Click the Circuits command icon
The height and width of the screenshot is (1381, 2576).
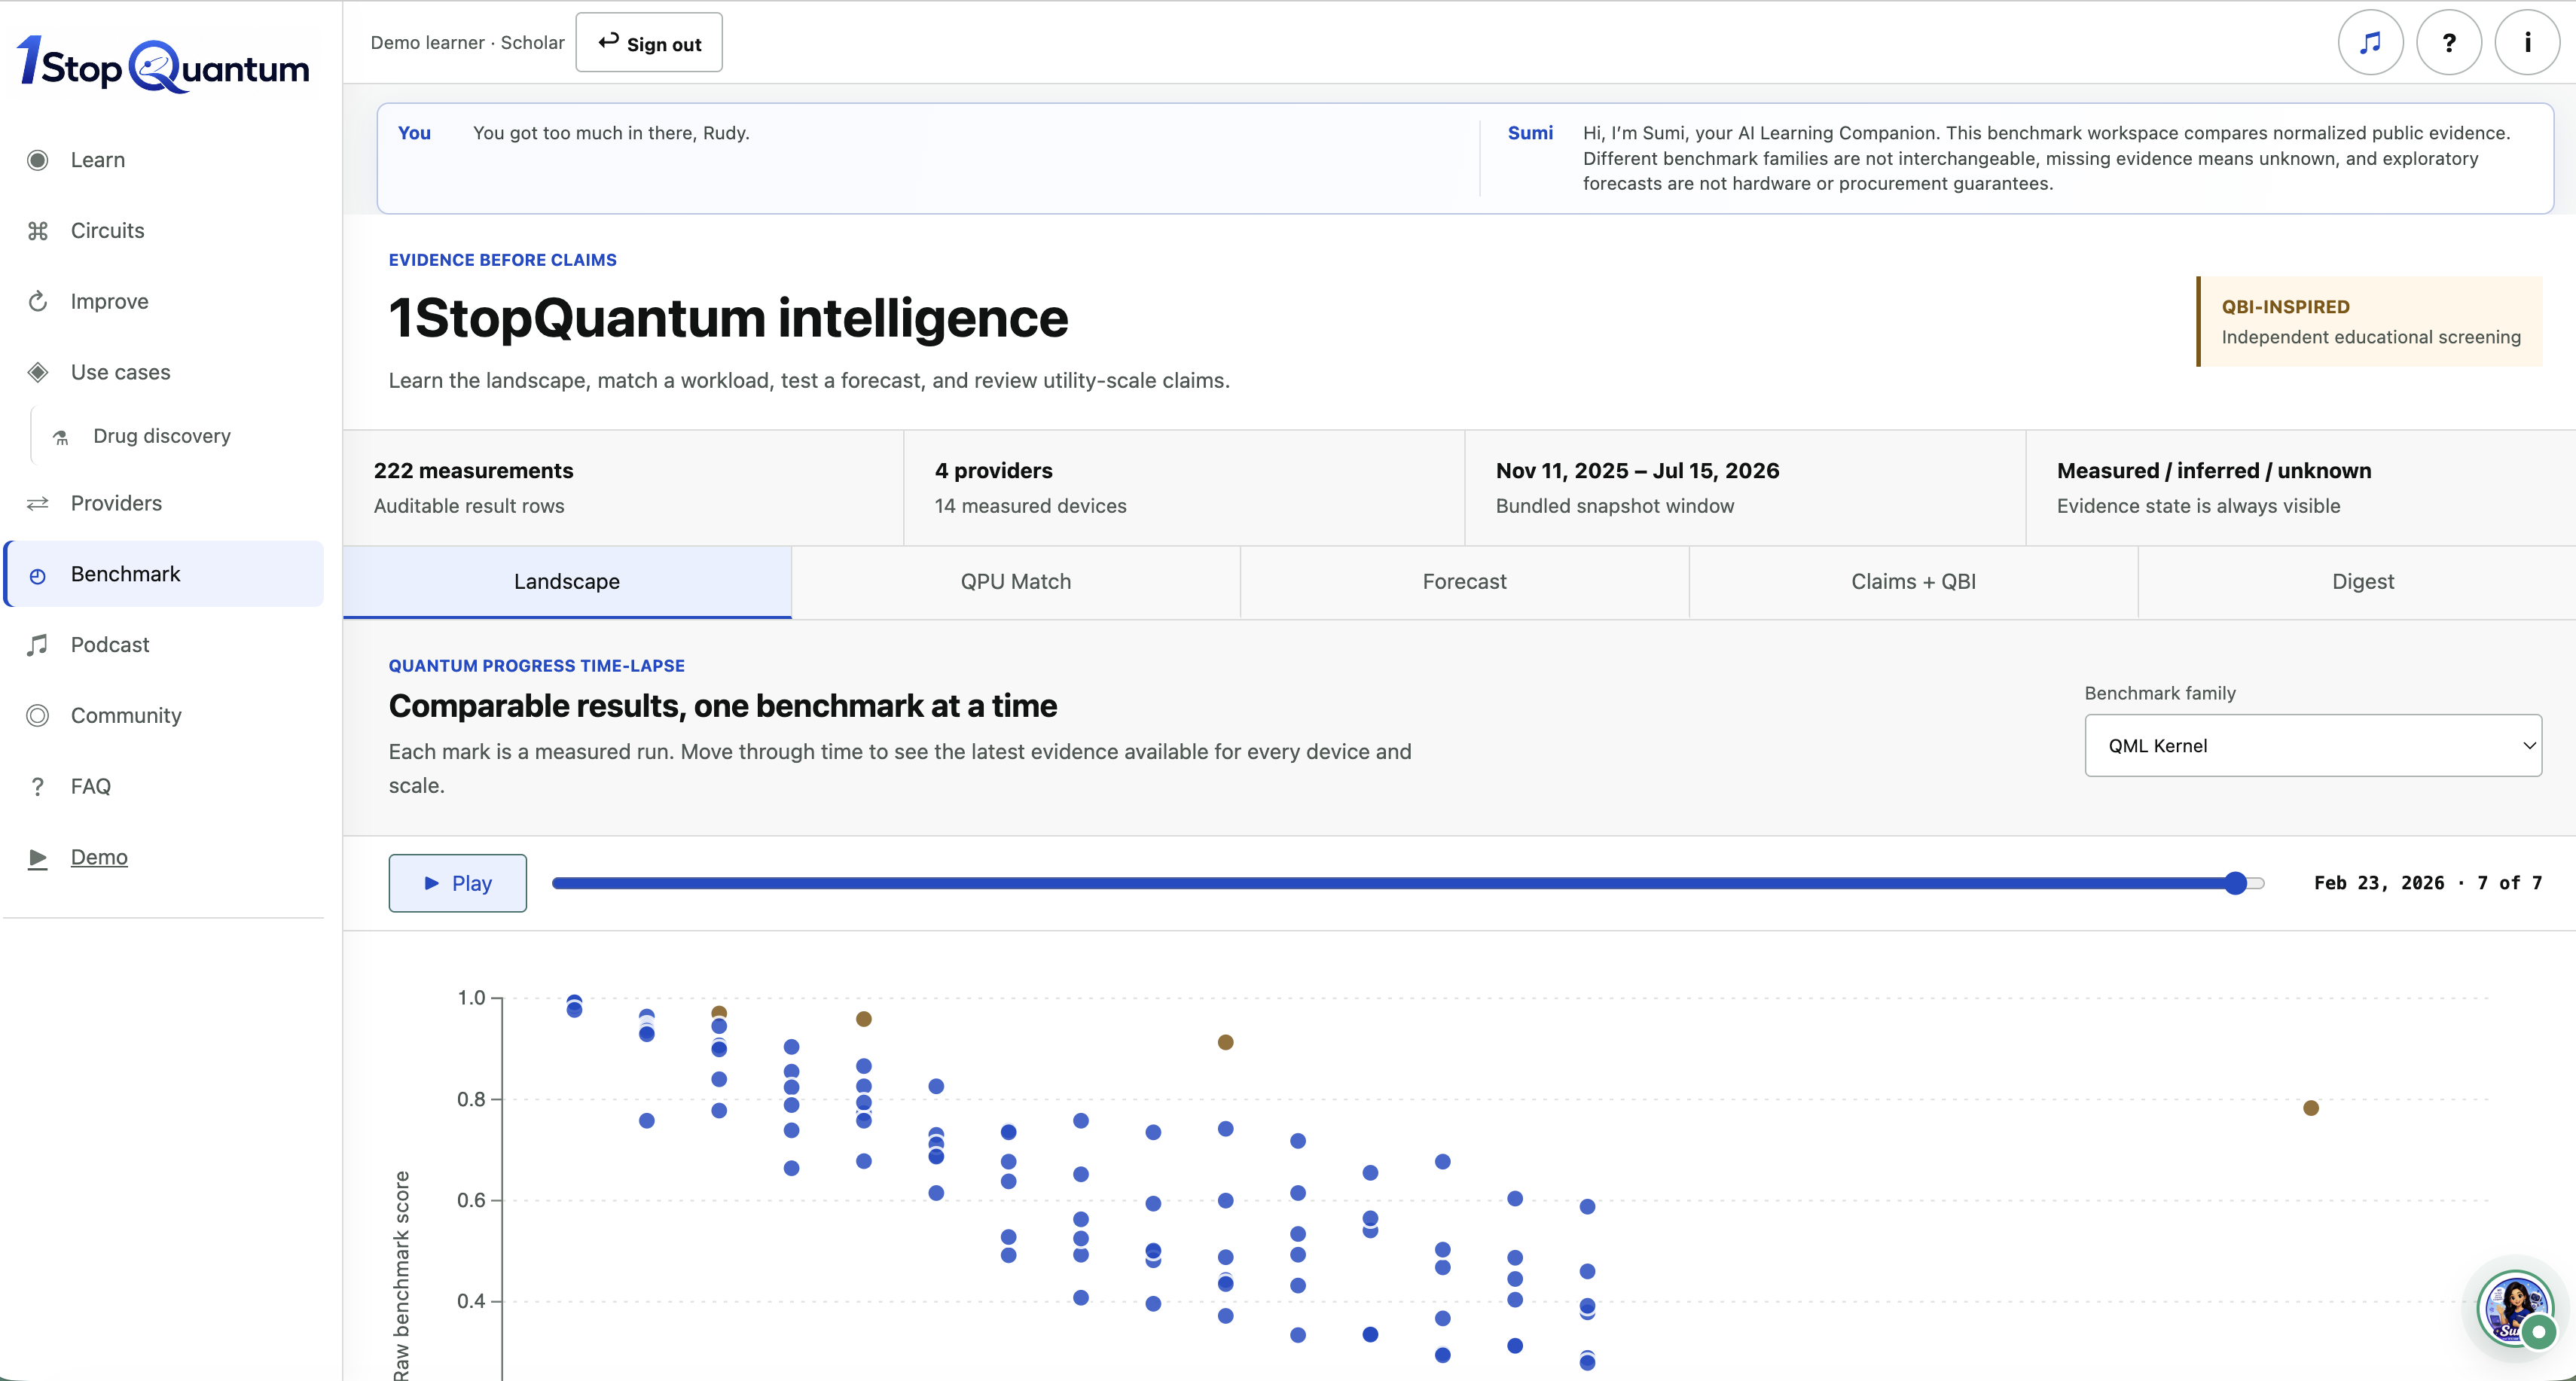38,231
